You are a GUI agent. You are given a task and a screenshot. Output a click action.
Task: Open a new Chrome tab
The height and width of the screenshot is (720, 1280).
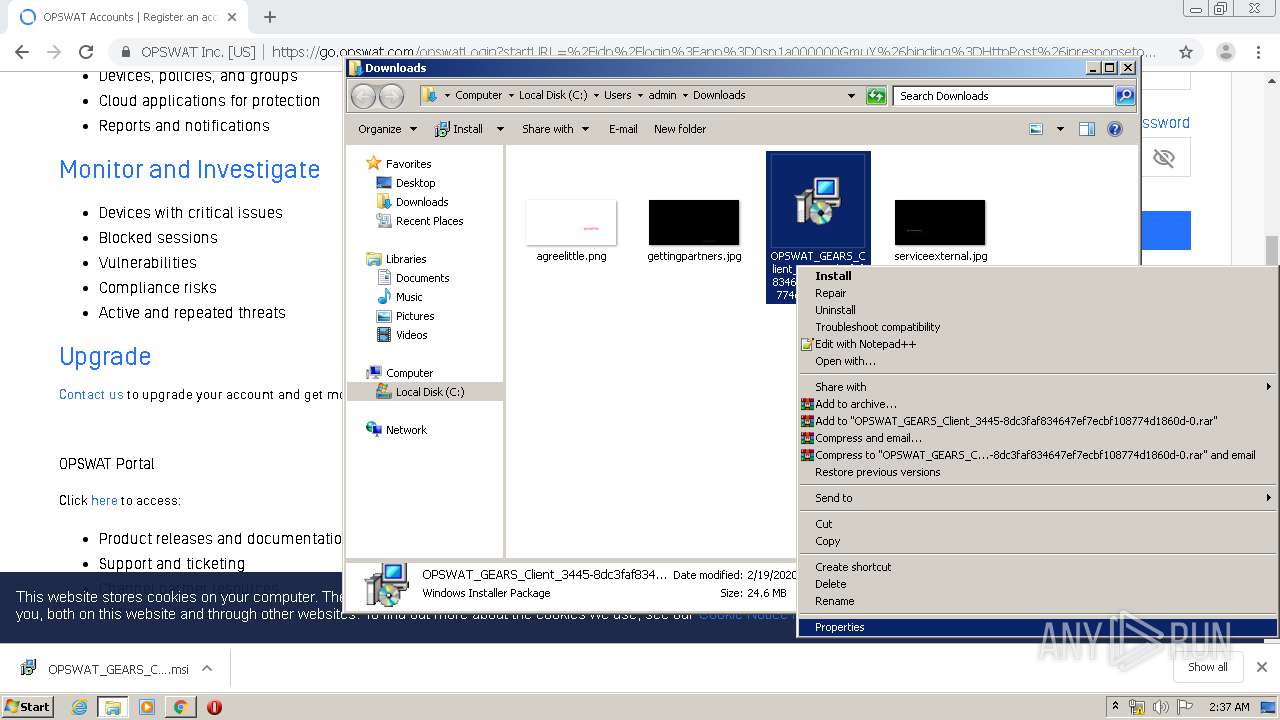(269, 17)
